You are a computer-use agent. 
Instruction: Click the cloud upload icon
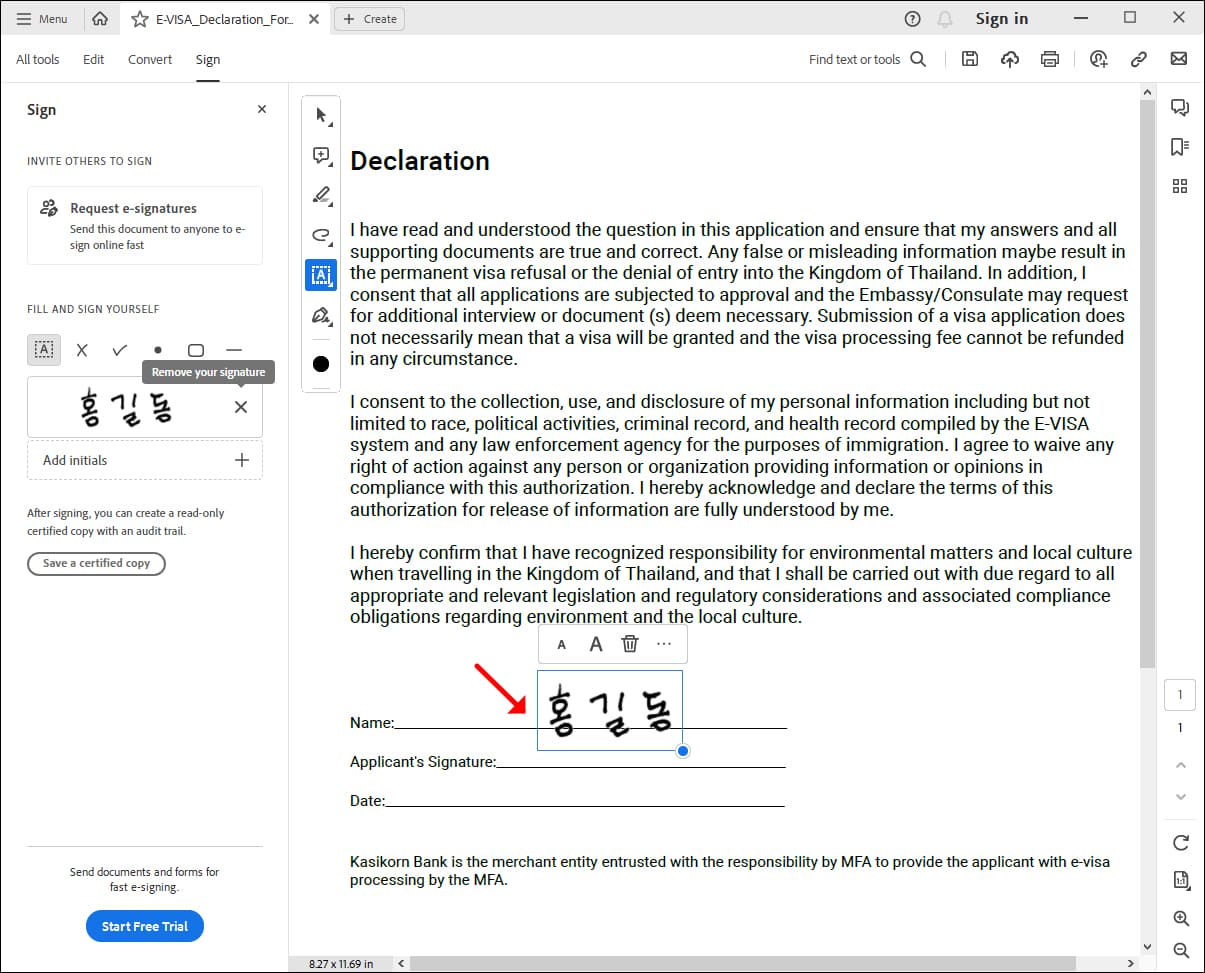coord(1010,60)
